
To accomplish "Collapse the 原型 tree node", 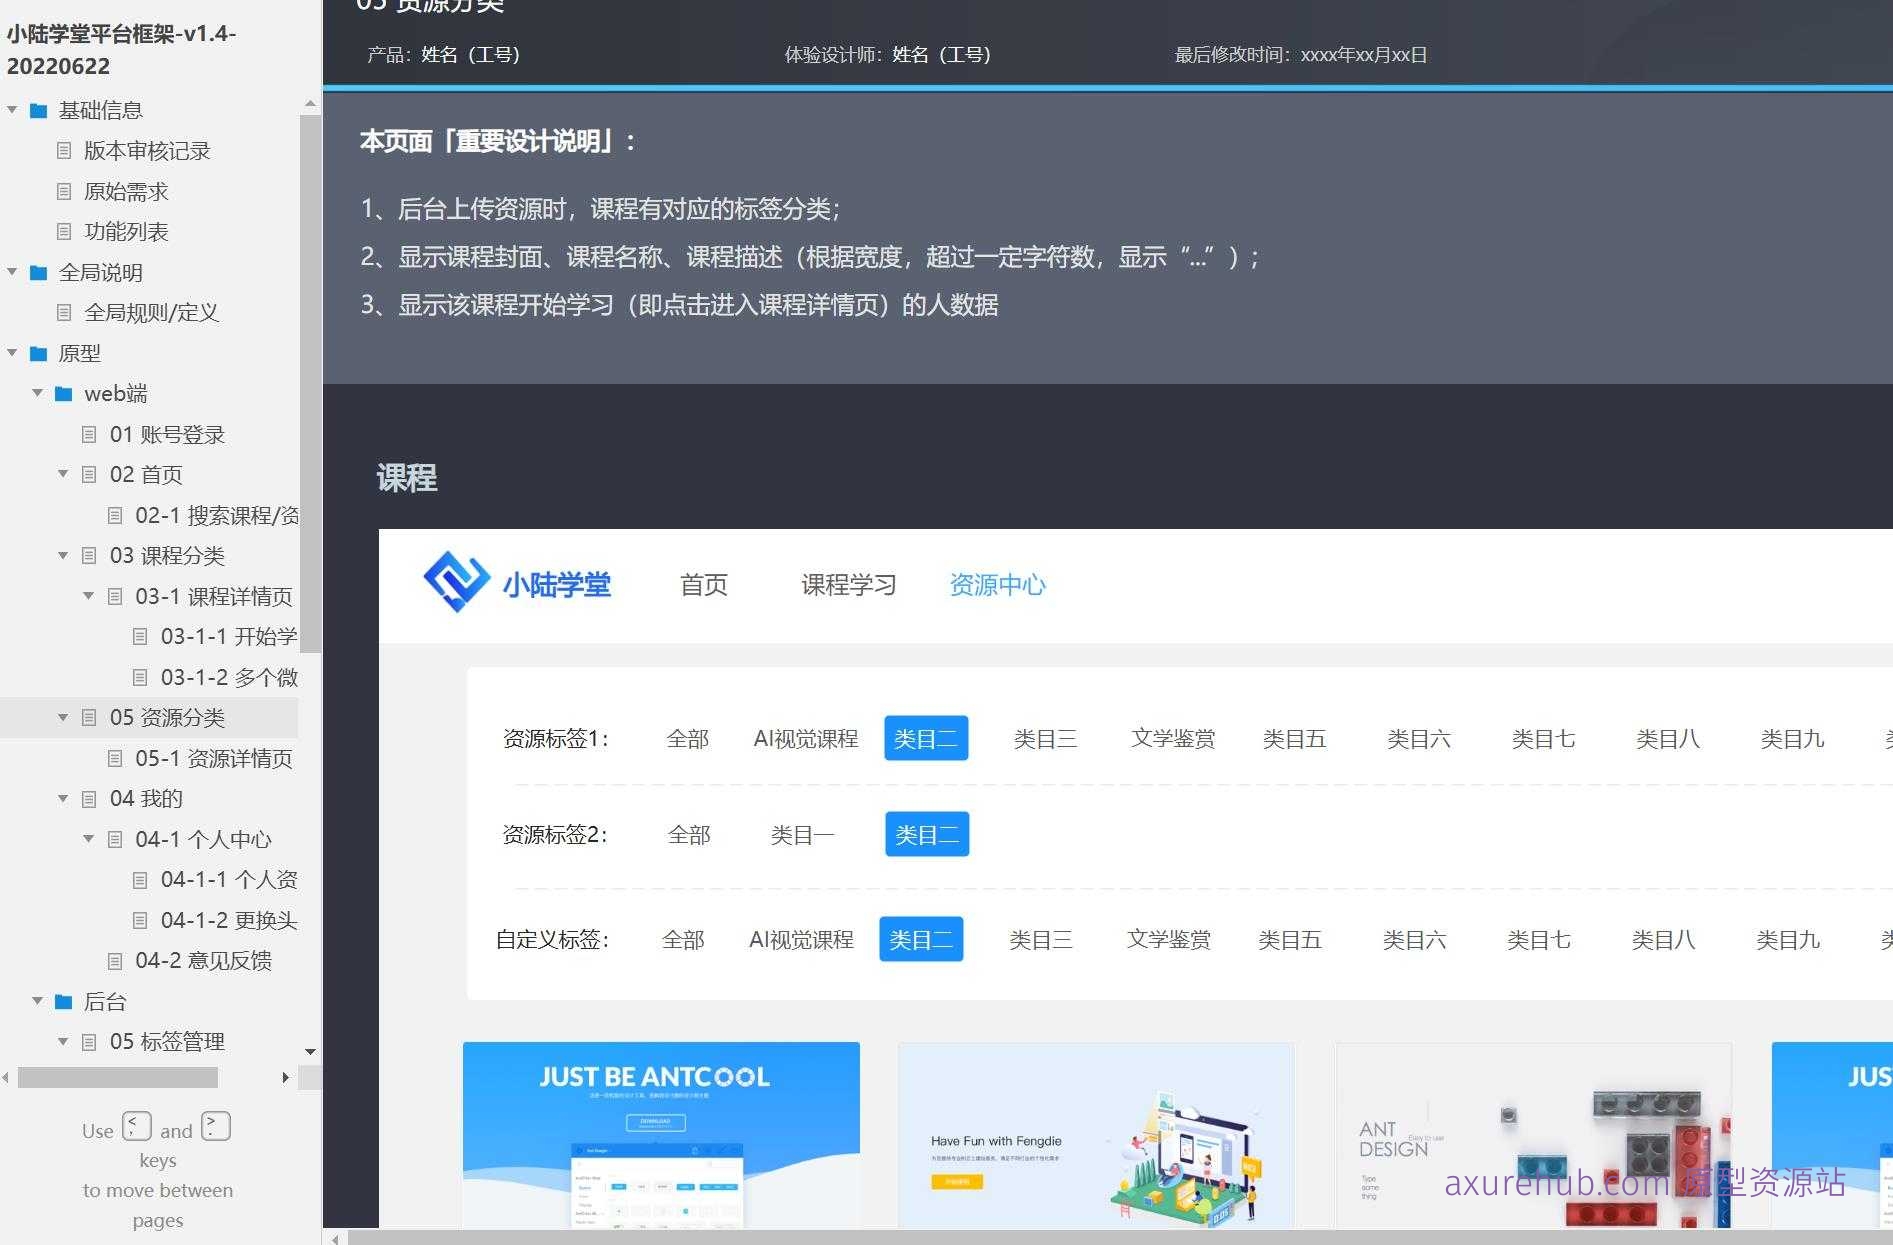I will pos(11,353).
